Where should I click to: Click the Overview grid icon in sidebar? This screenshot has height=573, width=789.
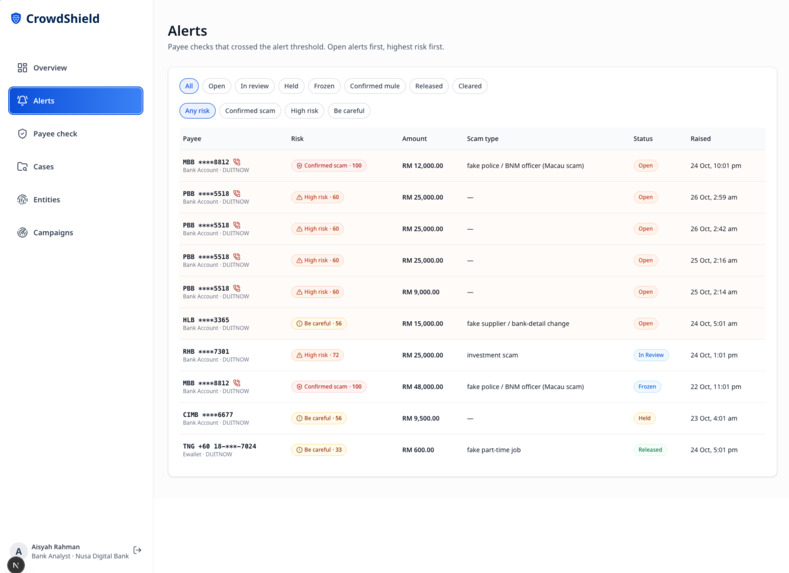(x=22, y=67)
